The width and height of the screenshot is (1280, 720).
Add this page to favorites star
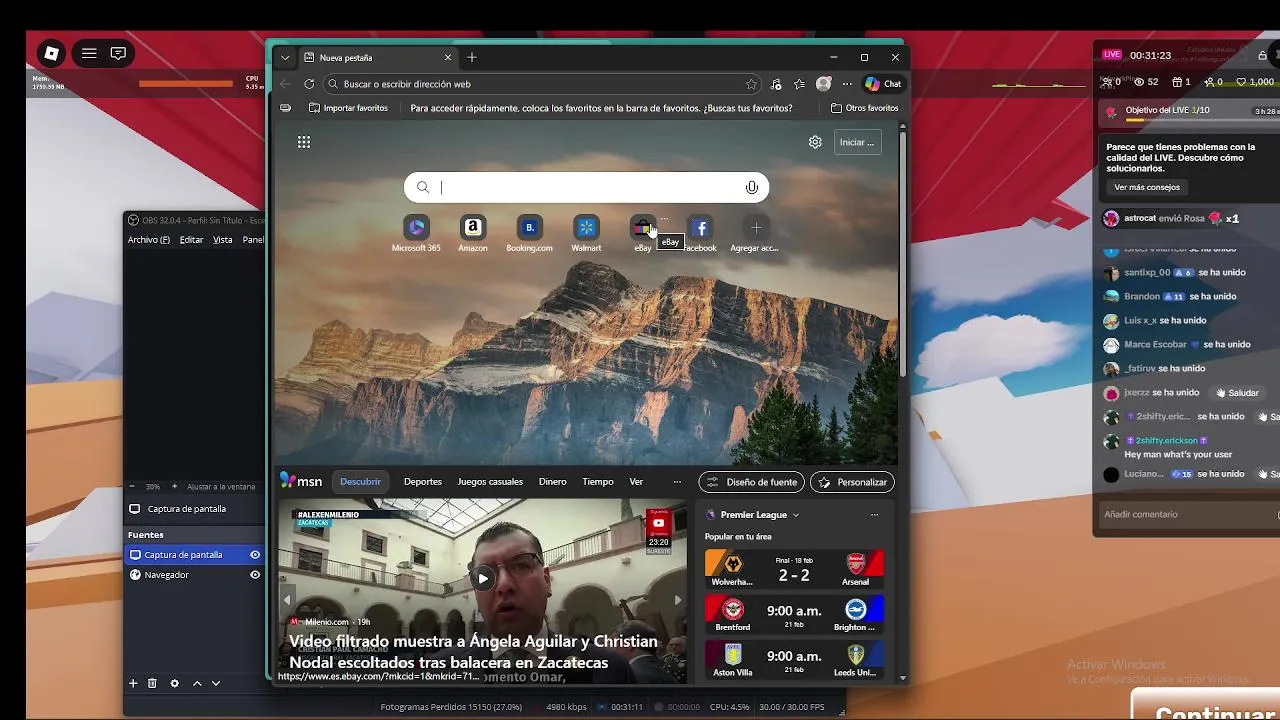751,84
